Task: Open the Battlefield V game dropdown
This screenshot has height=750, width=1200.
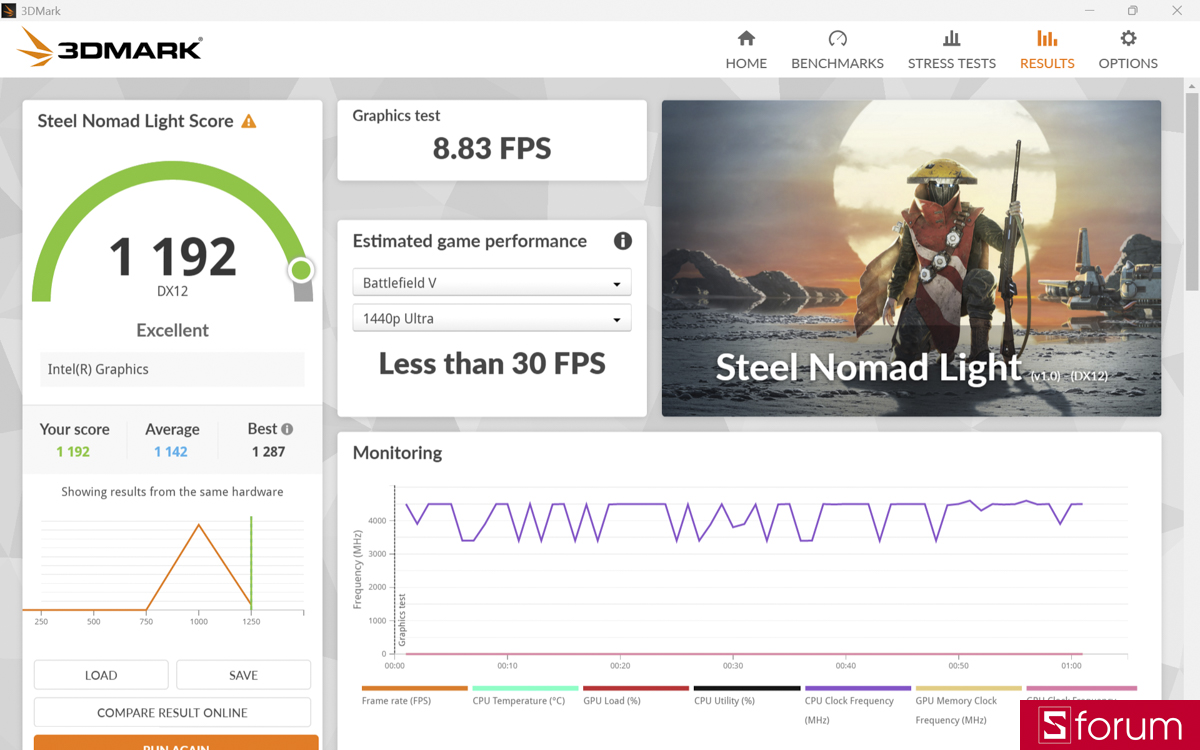Action: pyautogui.click(x=492, y=283)
